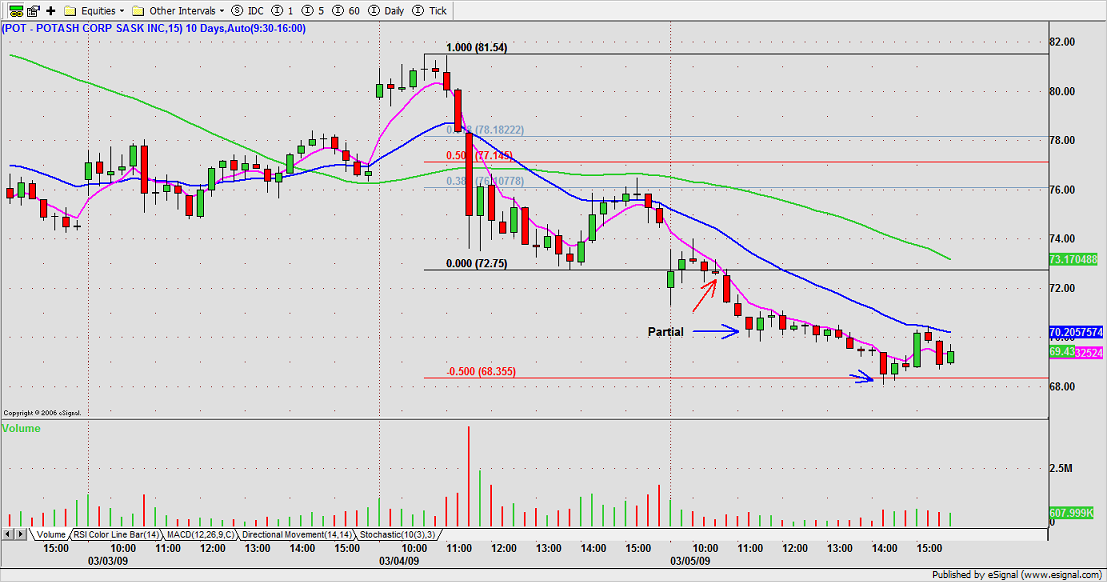Click the 68.00 price axis label
Image resolution: width=1107 pixels, height=582 pixels.
click(1063, 386)
